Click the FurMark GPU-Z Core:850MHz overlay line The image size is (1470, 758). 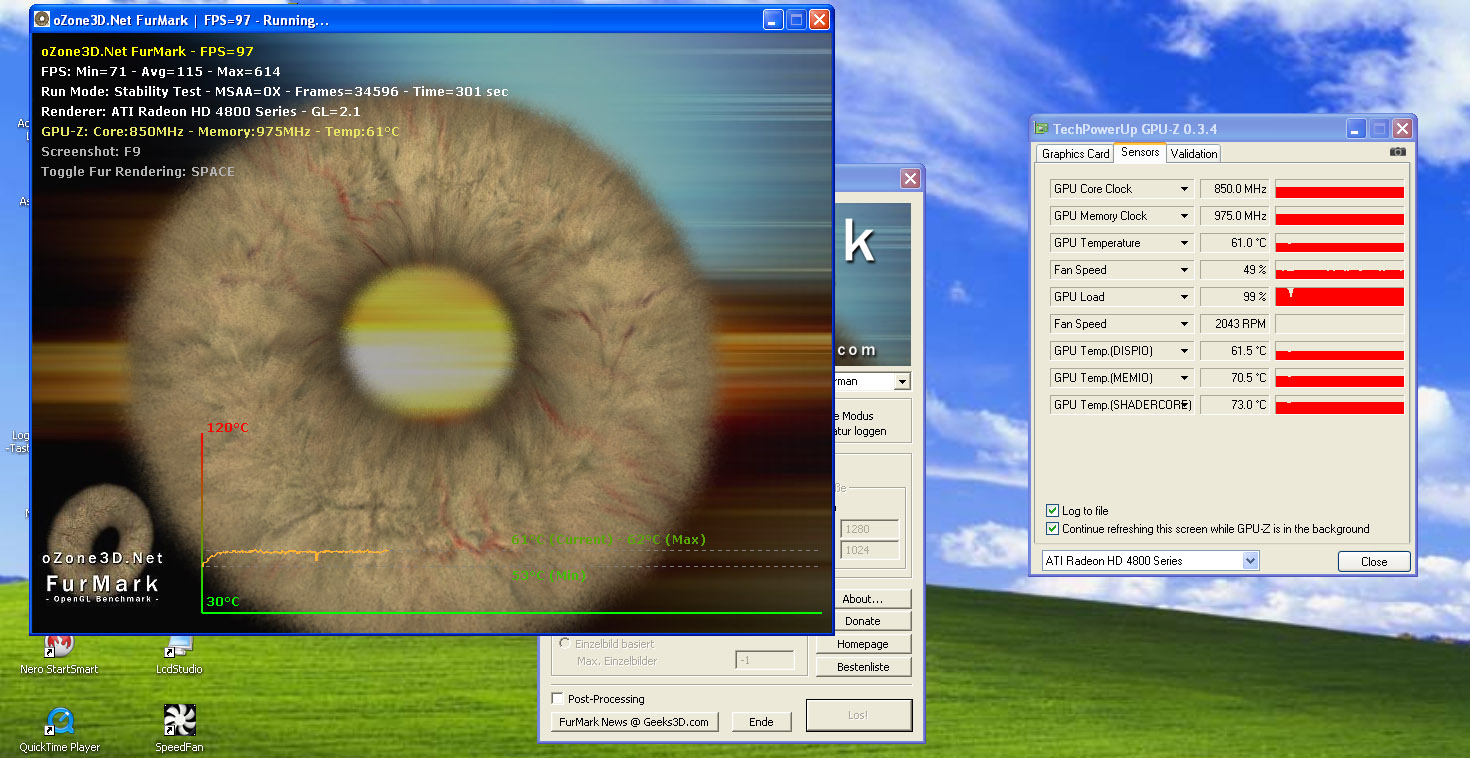[x=220, y=132]
